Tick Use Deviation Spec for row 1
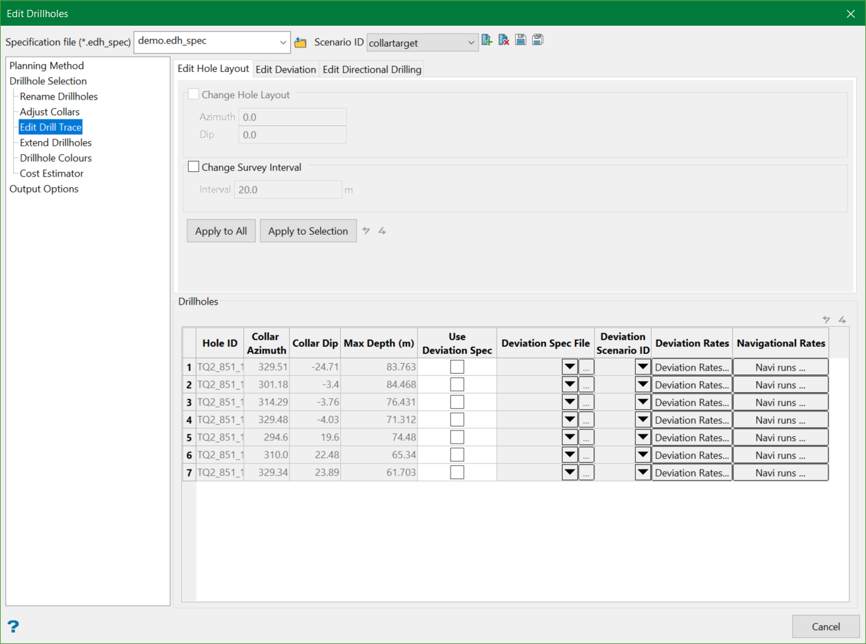Viewport: 866px width, 644px height. point(457,367)
